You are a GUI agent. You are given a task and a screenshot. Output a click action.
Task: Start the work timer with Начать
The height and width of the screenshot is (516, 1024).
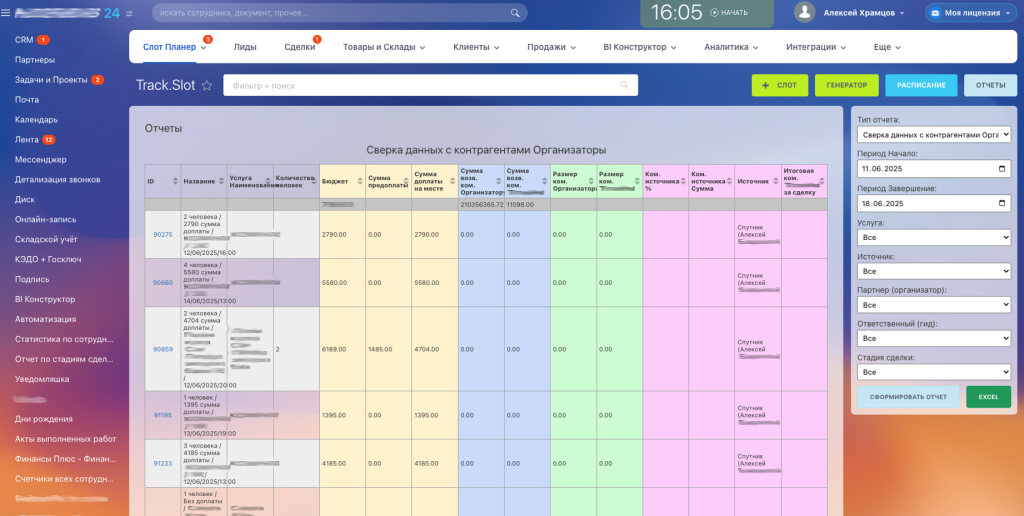tap(729, 13)
